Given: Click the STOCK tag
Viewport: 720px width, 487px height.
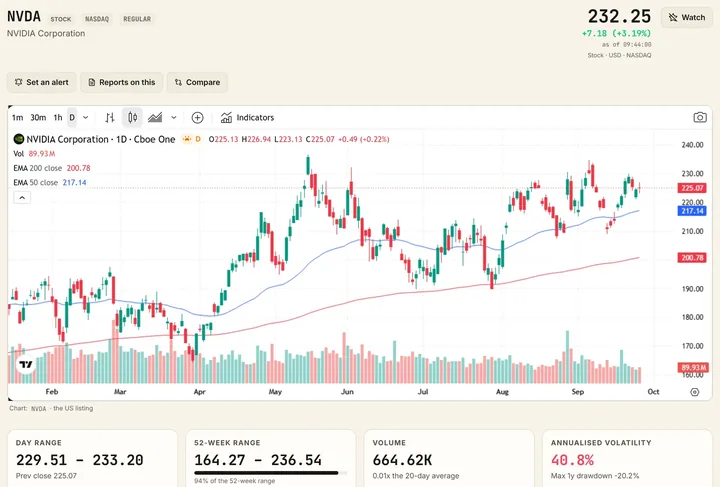Looking at the screenshot, I should tap(61, 19).
